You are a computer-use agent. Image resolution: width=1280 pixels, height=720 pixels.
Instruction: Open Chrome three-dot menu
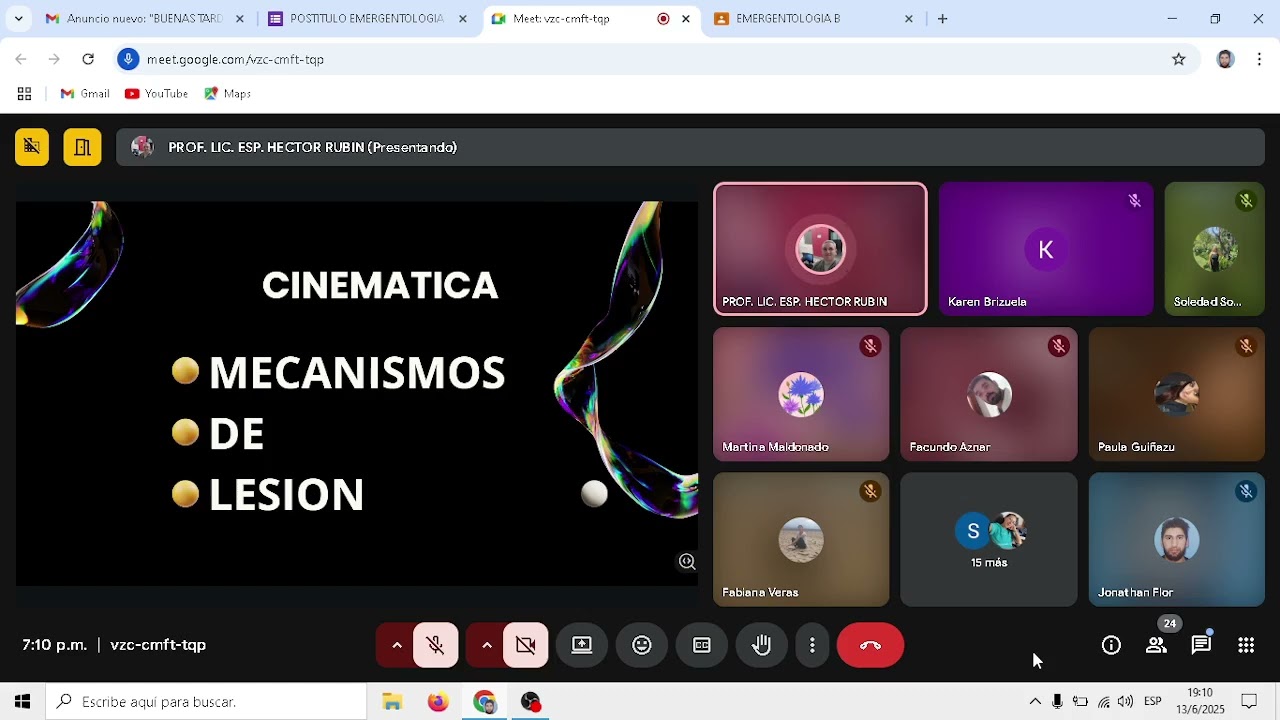1259,59
